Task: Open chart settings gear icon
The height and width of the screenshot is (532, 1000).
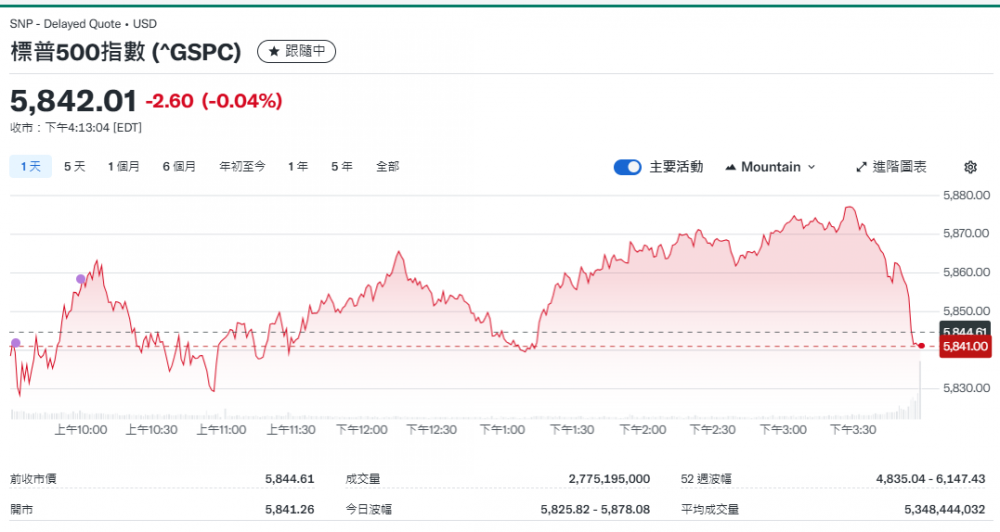Action: (x=970, y=167)
